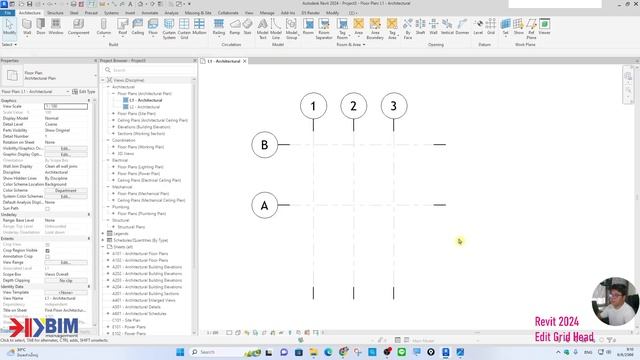
Task: Click the View Scale input field
Action: [x=66, y=106]
